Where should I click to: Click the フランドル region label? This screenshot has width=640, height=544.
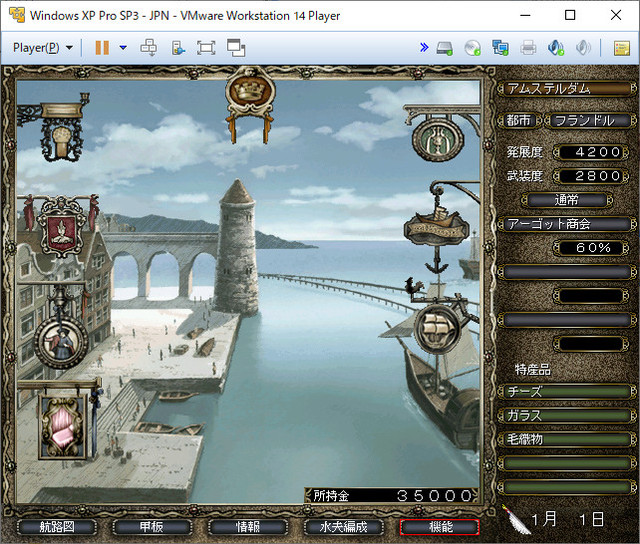click(589, 120)
